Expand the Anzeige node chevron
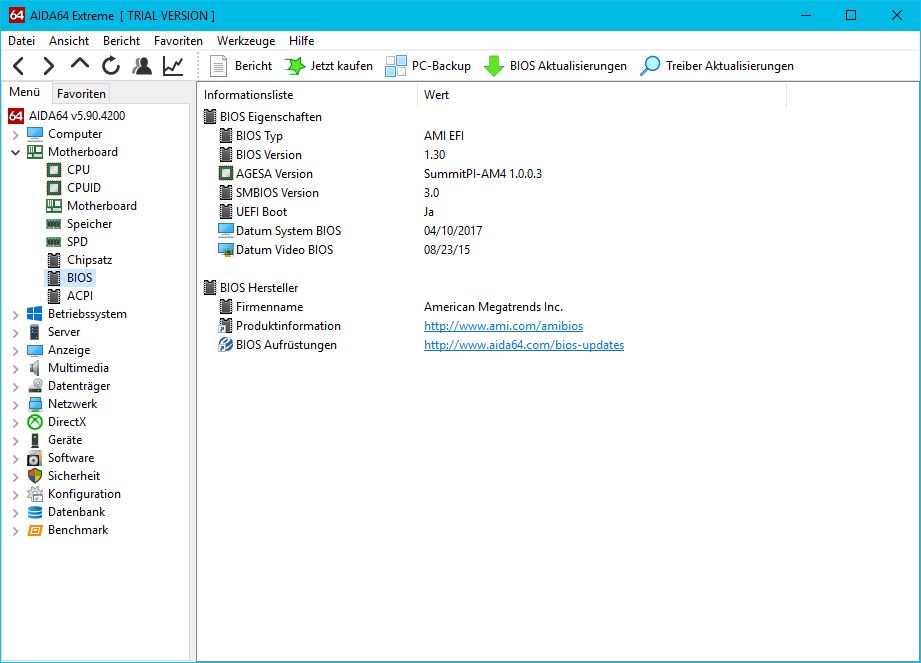 coord(15,351)
